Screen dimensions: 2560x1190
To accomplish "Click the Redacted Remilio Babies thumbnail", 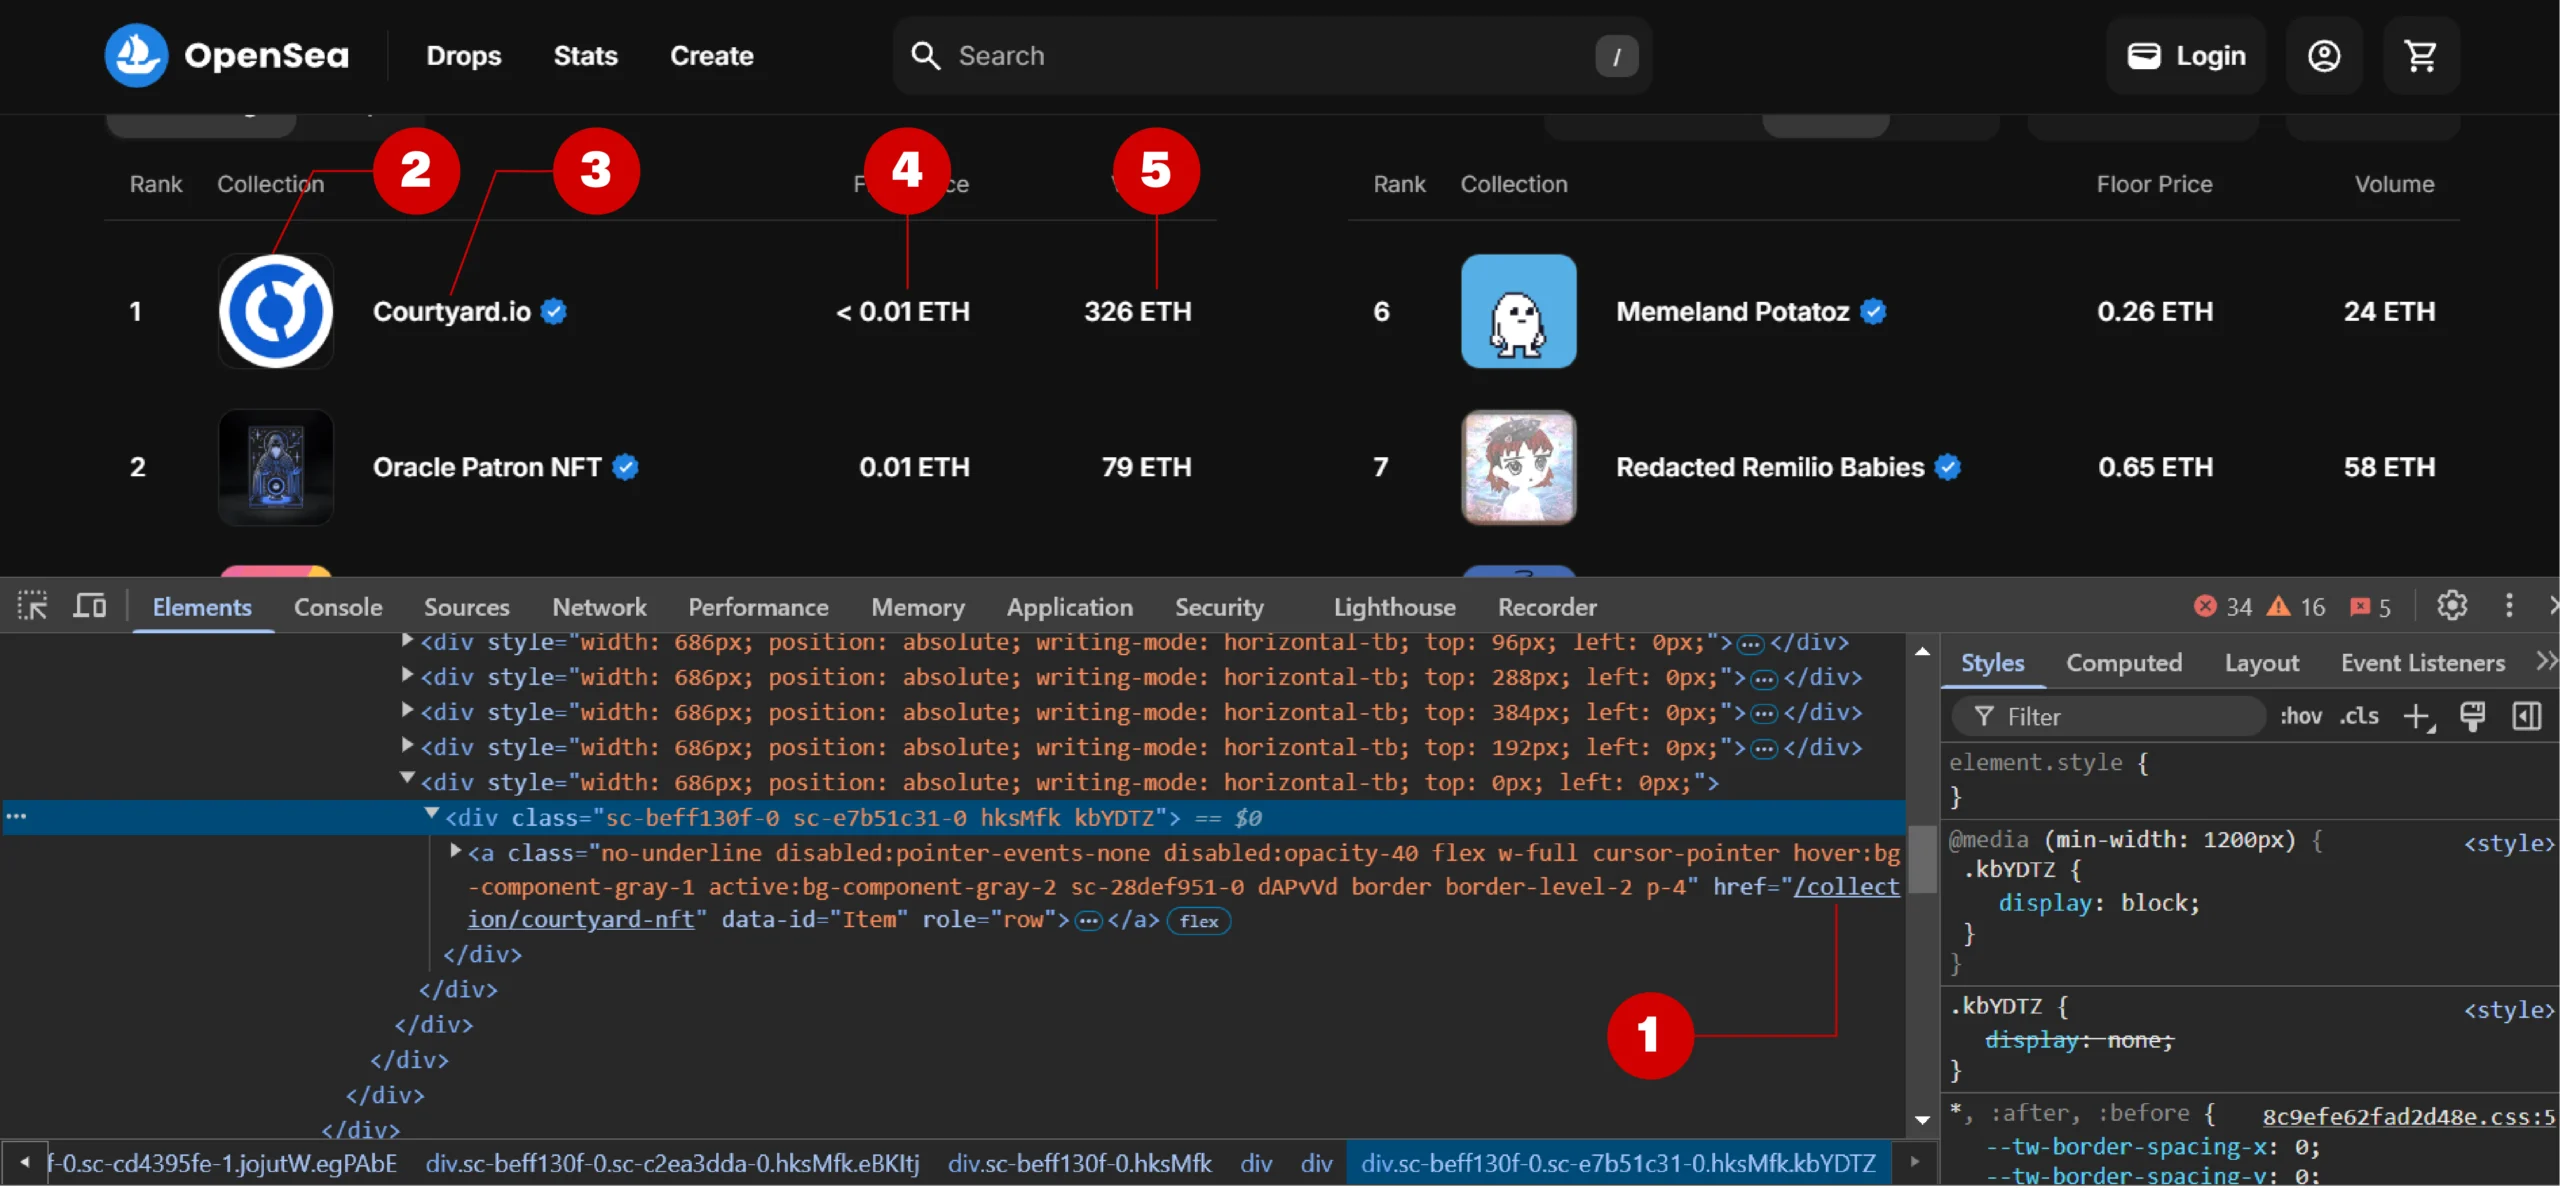I will 1518,467.
